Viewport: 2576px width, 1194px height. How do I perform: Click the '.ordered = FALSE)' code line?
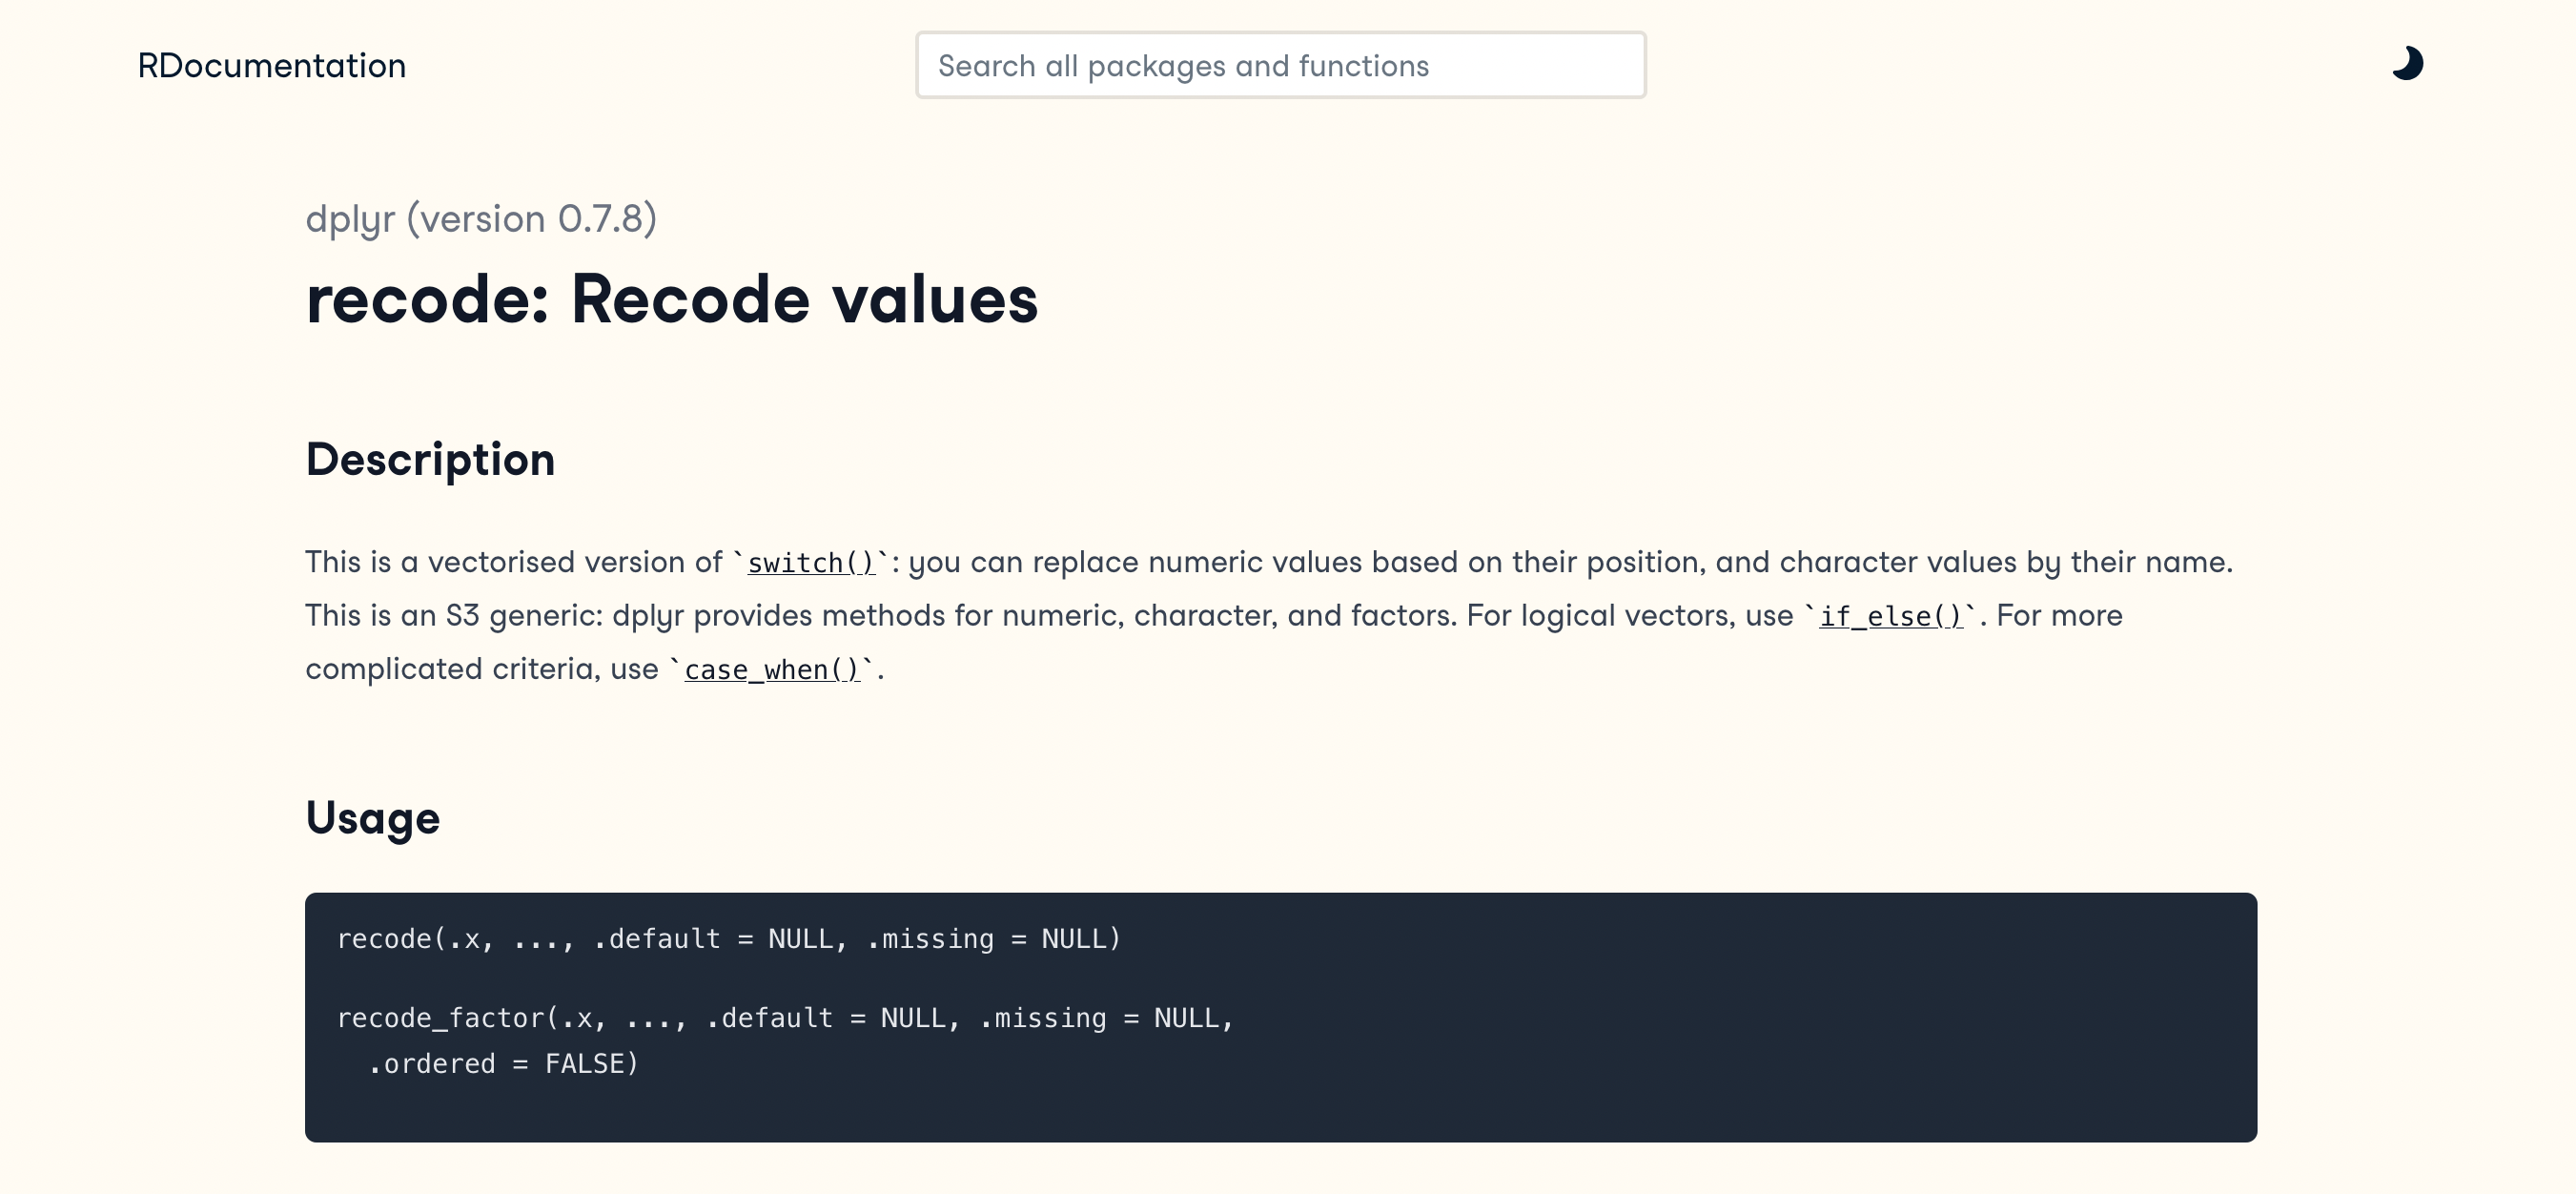click(x=503, y=1064)
